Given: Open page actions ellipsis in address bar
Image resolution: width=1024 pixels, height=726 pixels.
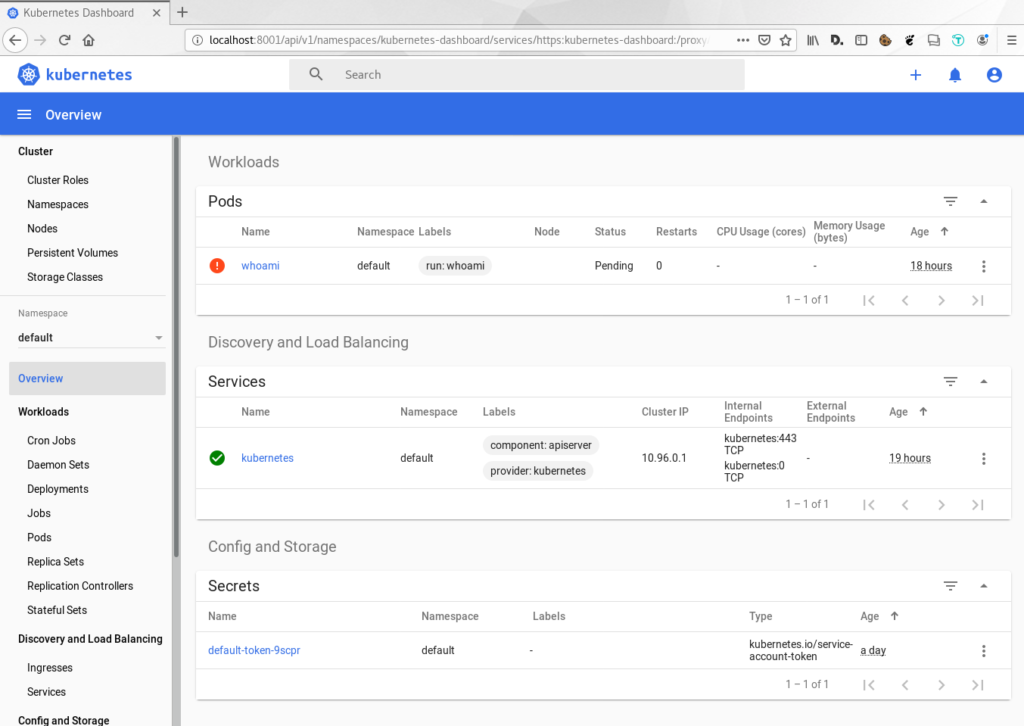Looking at the screenshot, I should click(743, 40).
